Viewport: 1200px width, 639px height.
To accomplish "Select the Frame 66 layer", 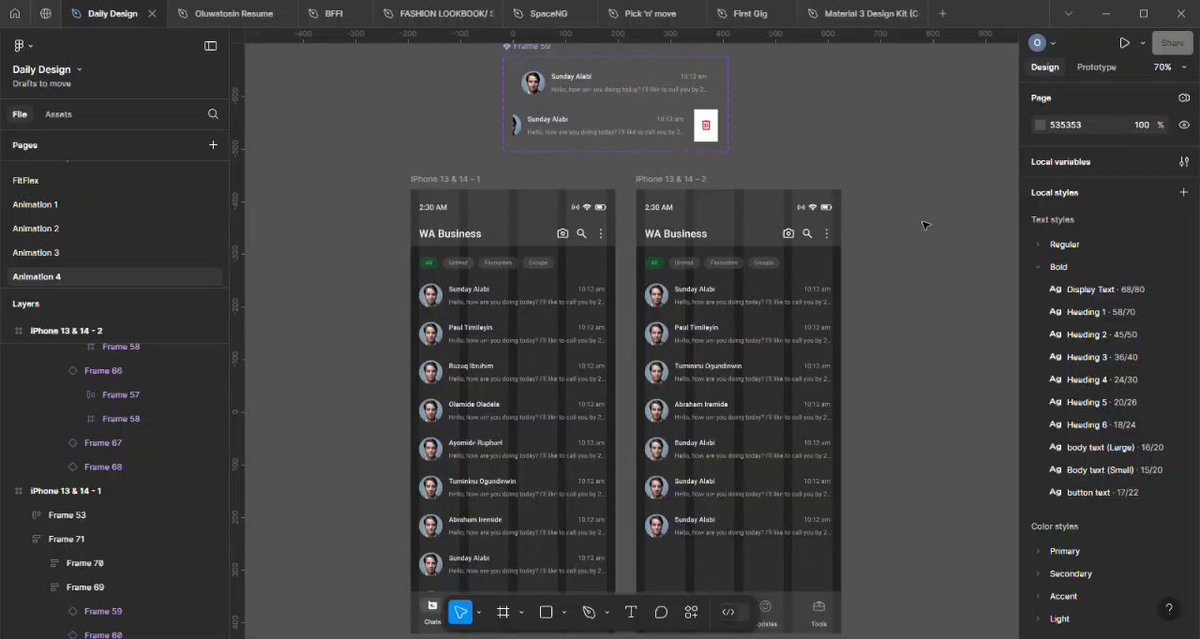I will 103,371.
